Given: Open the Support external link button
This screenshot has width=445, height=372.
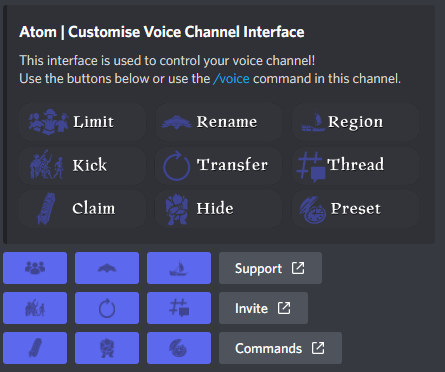Looking at the screenshot, I should (270, 268).
